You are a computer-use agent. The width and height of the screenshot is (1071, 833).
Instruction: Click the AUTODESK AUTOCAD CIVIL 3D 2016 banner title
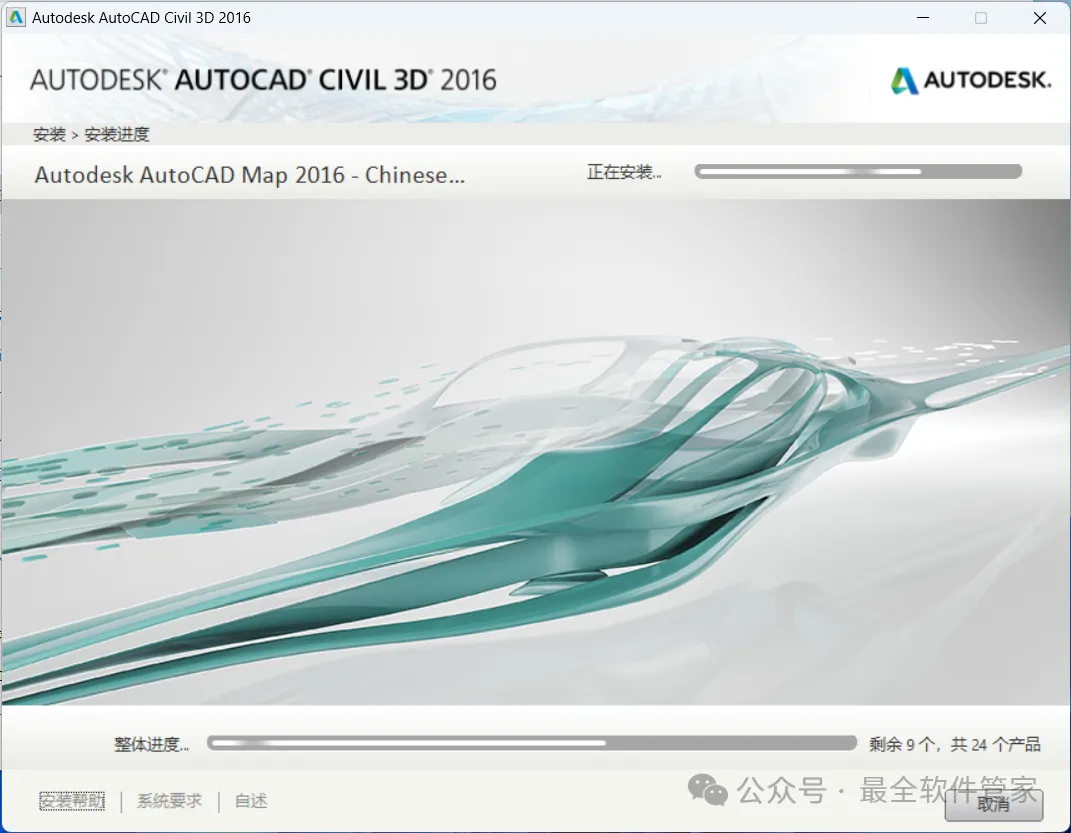pos(263,81)
